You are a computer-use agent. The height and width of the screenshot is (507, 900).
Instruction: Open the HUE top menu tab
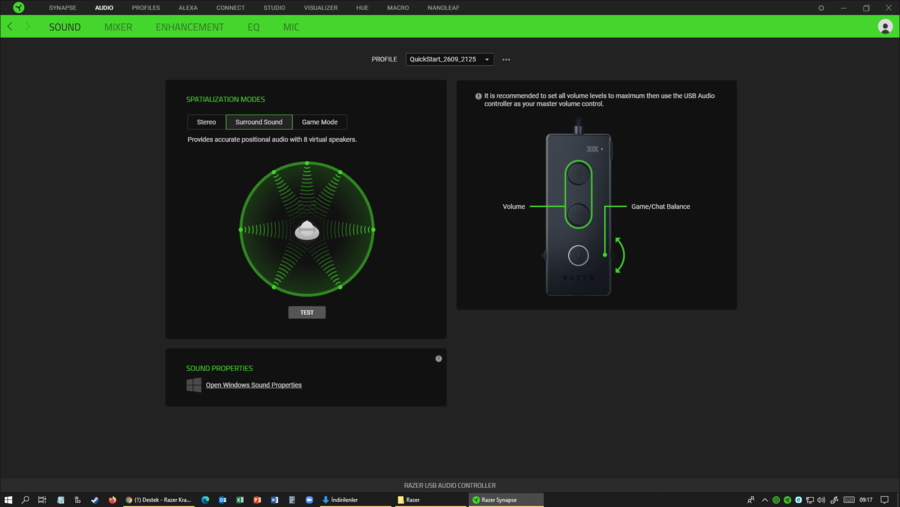tap(362, 8)
